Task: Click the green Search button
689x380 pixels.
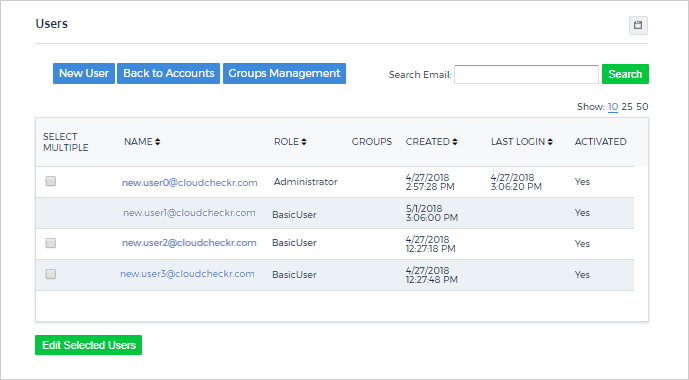Action: (x=625, y=74)
